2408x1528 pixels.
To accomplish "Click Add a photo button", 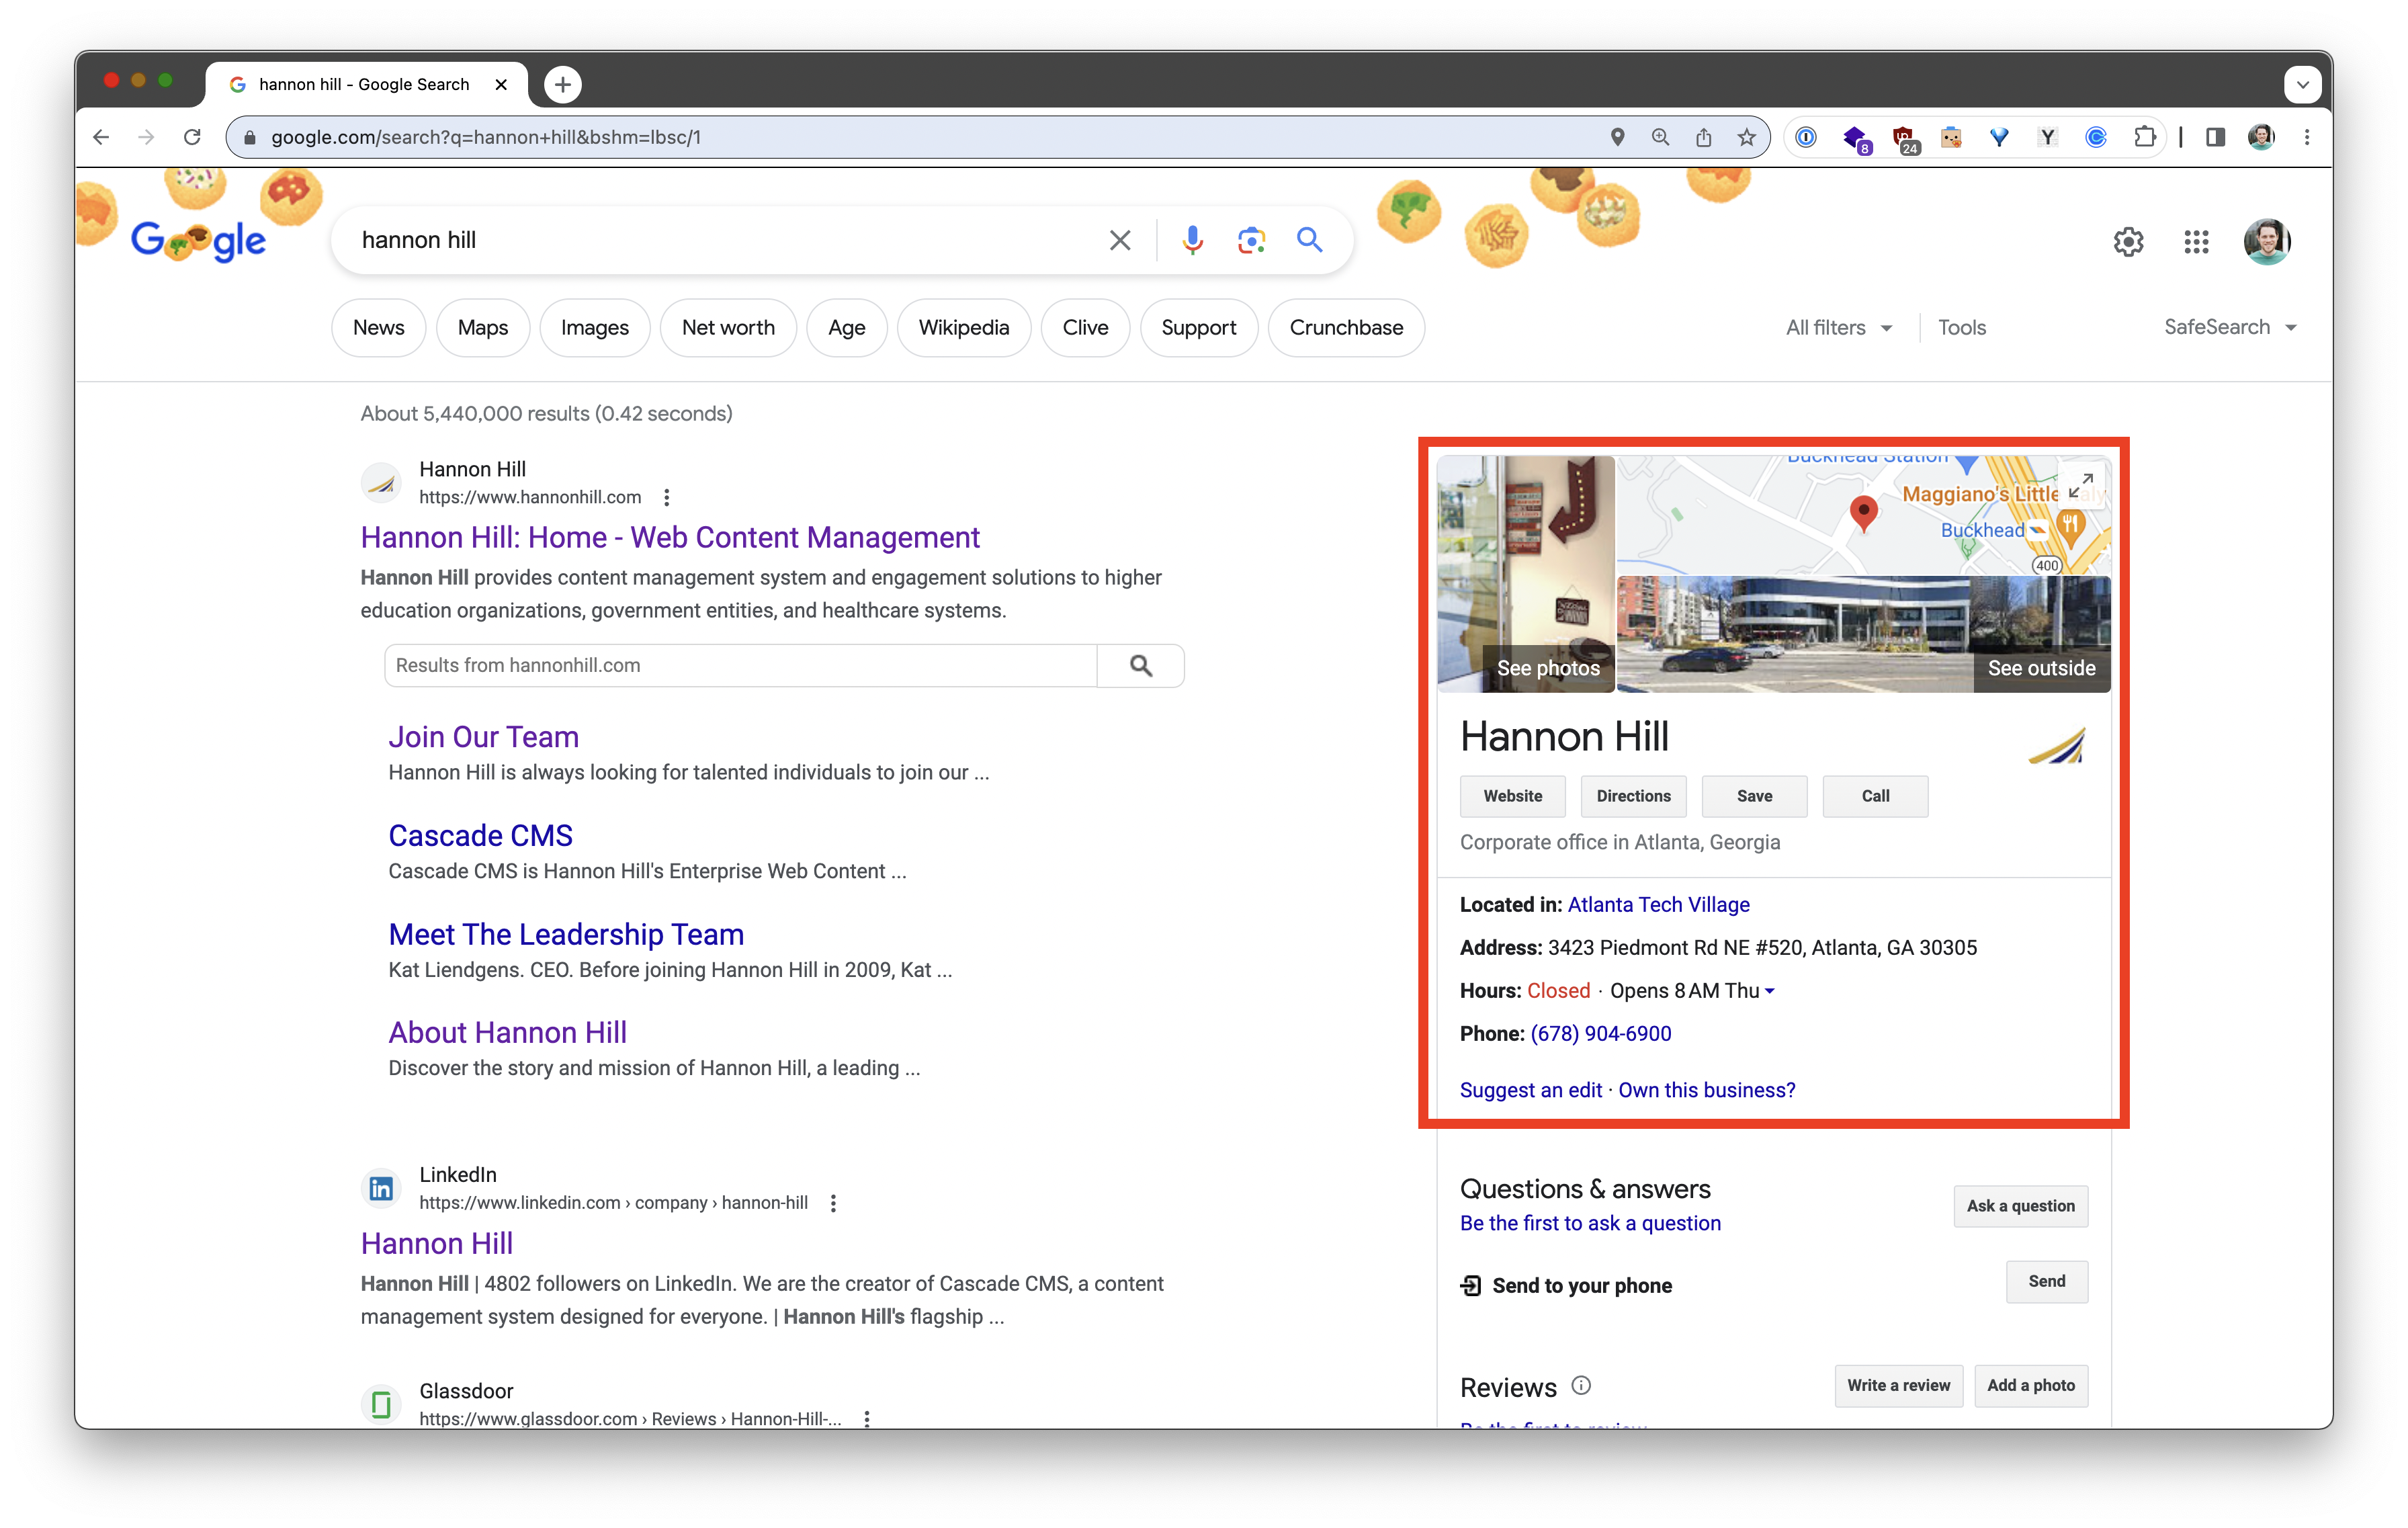I will (x=2030, y=1385).
